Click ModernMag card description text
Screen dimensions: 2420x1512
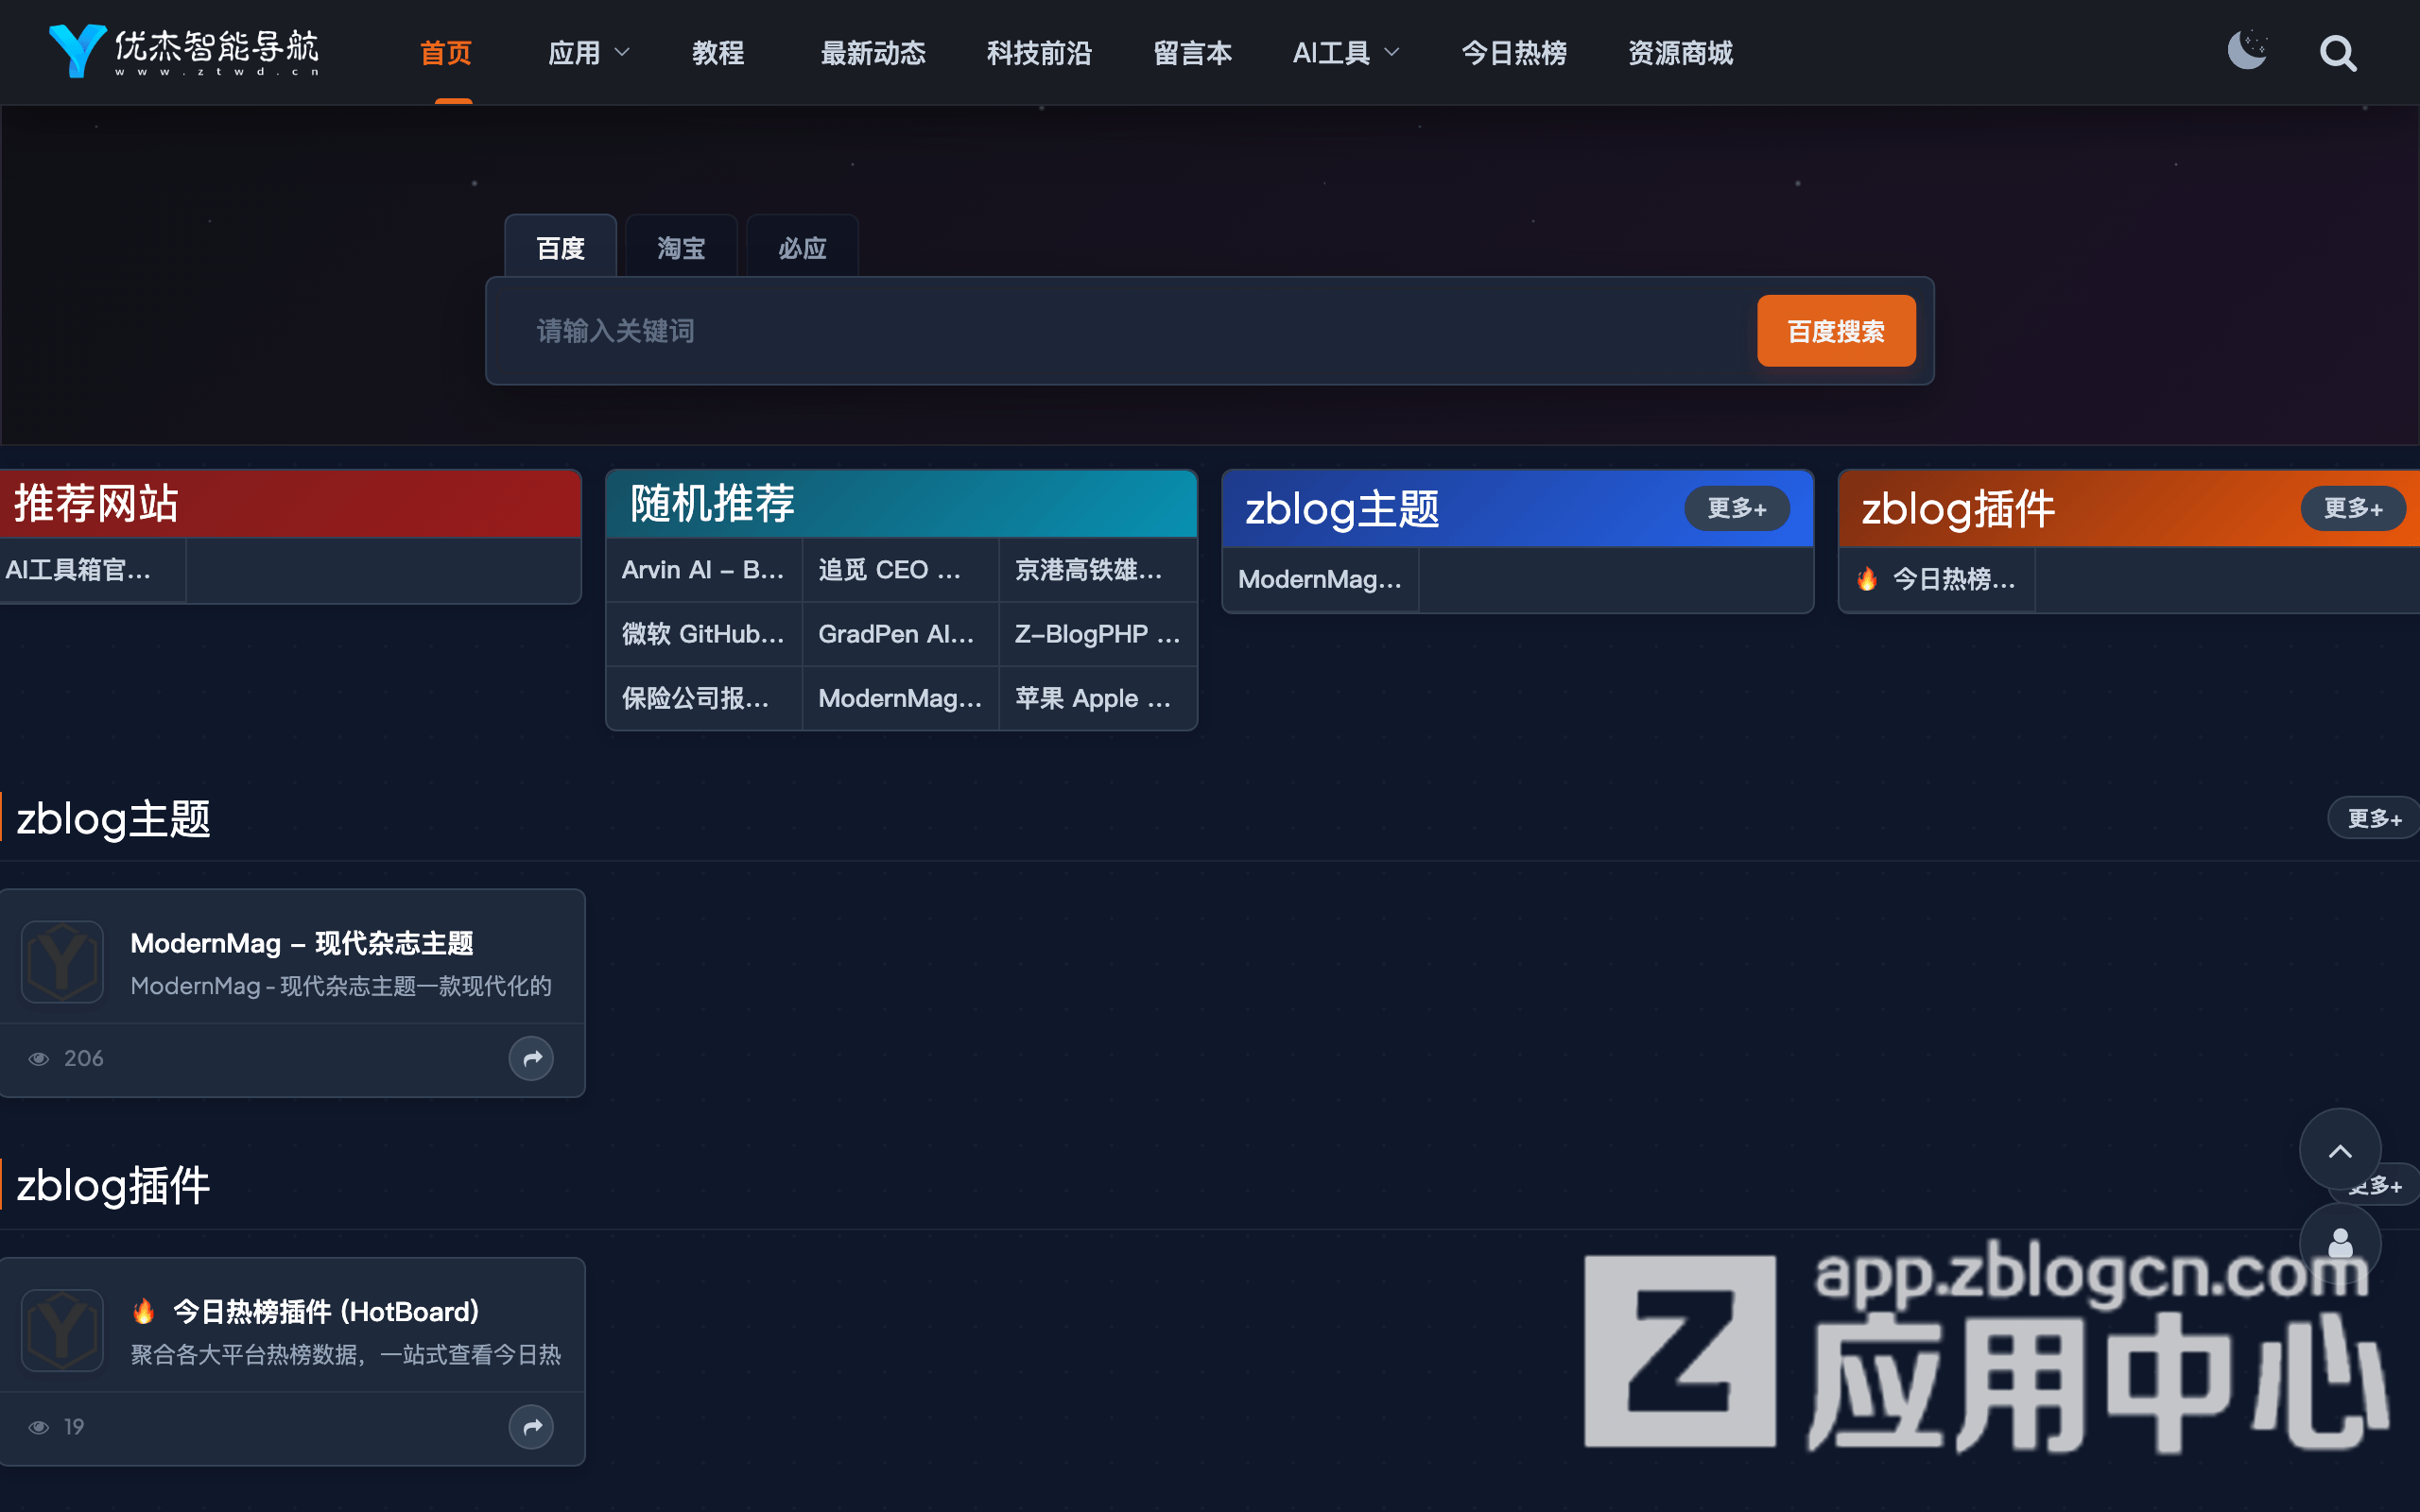coord(341,986)
